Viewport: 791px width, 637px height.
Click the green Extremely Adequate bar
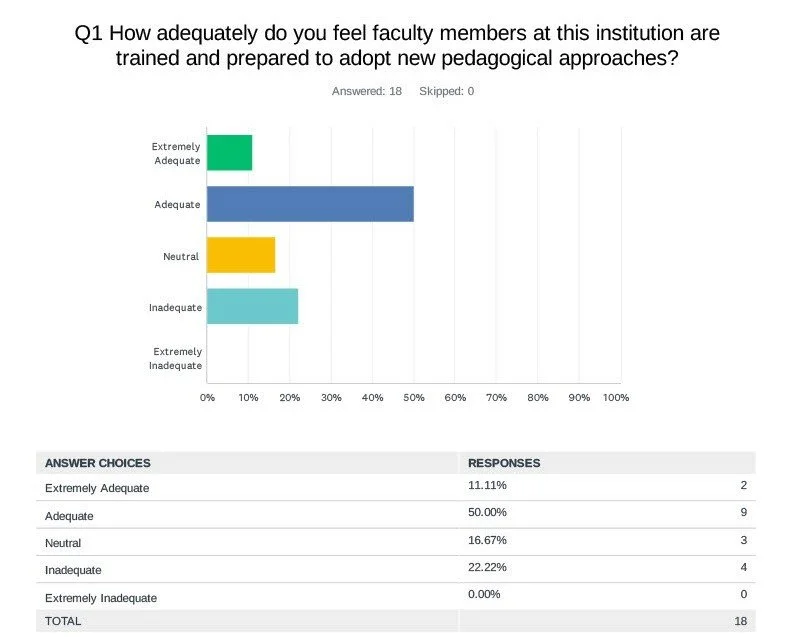coord(229,153)
